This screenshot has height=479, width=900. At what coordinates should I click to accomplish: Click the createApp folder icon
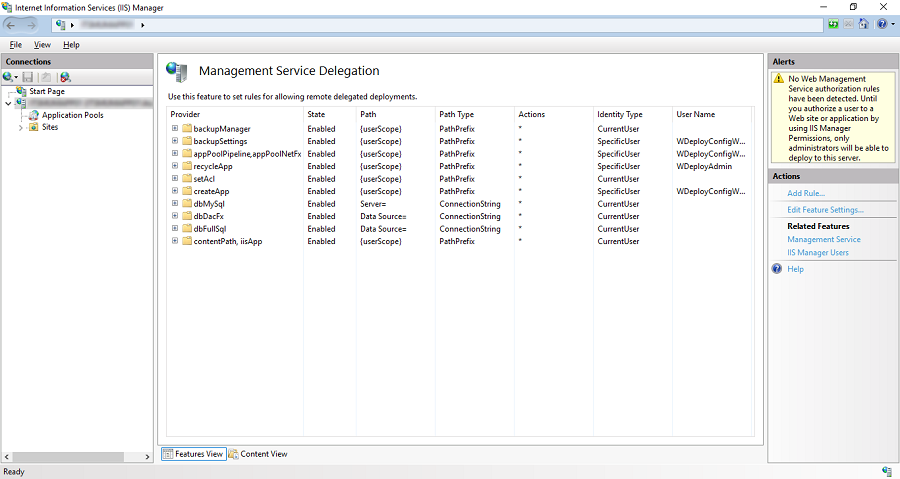pos(187,191)
